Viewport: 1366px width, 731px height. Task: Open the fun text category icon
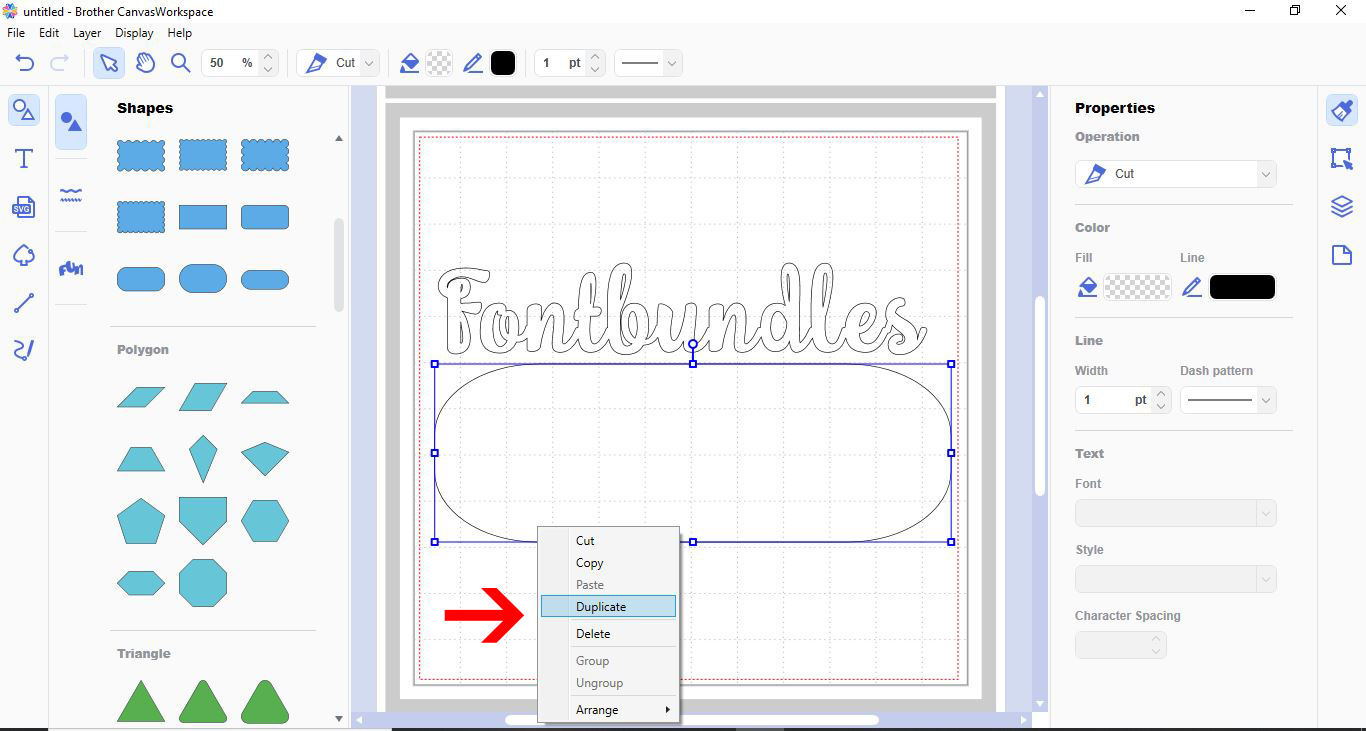pyautogui.click(x=71, y=268)
